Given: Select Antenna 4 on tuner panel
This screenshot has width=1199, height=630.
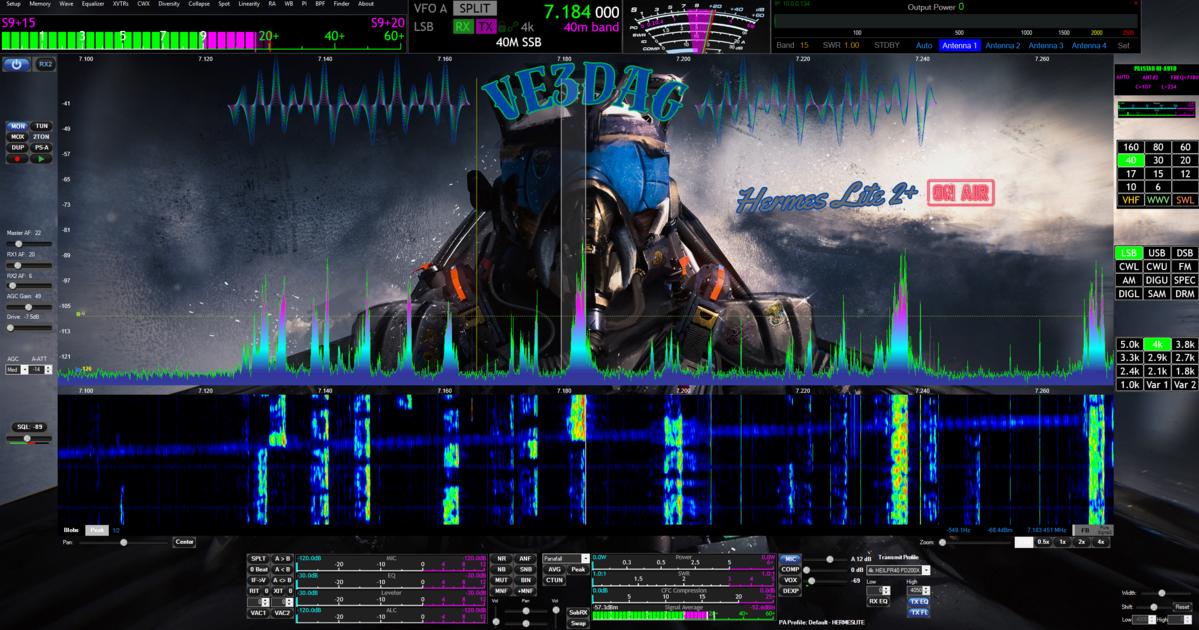Looking at the screenshot, I should 1089,46.
